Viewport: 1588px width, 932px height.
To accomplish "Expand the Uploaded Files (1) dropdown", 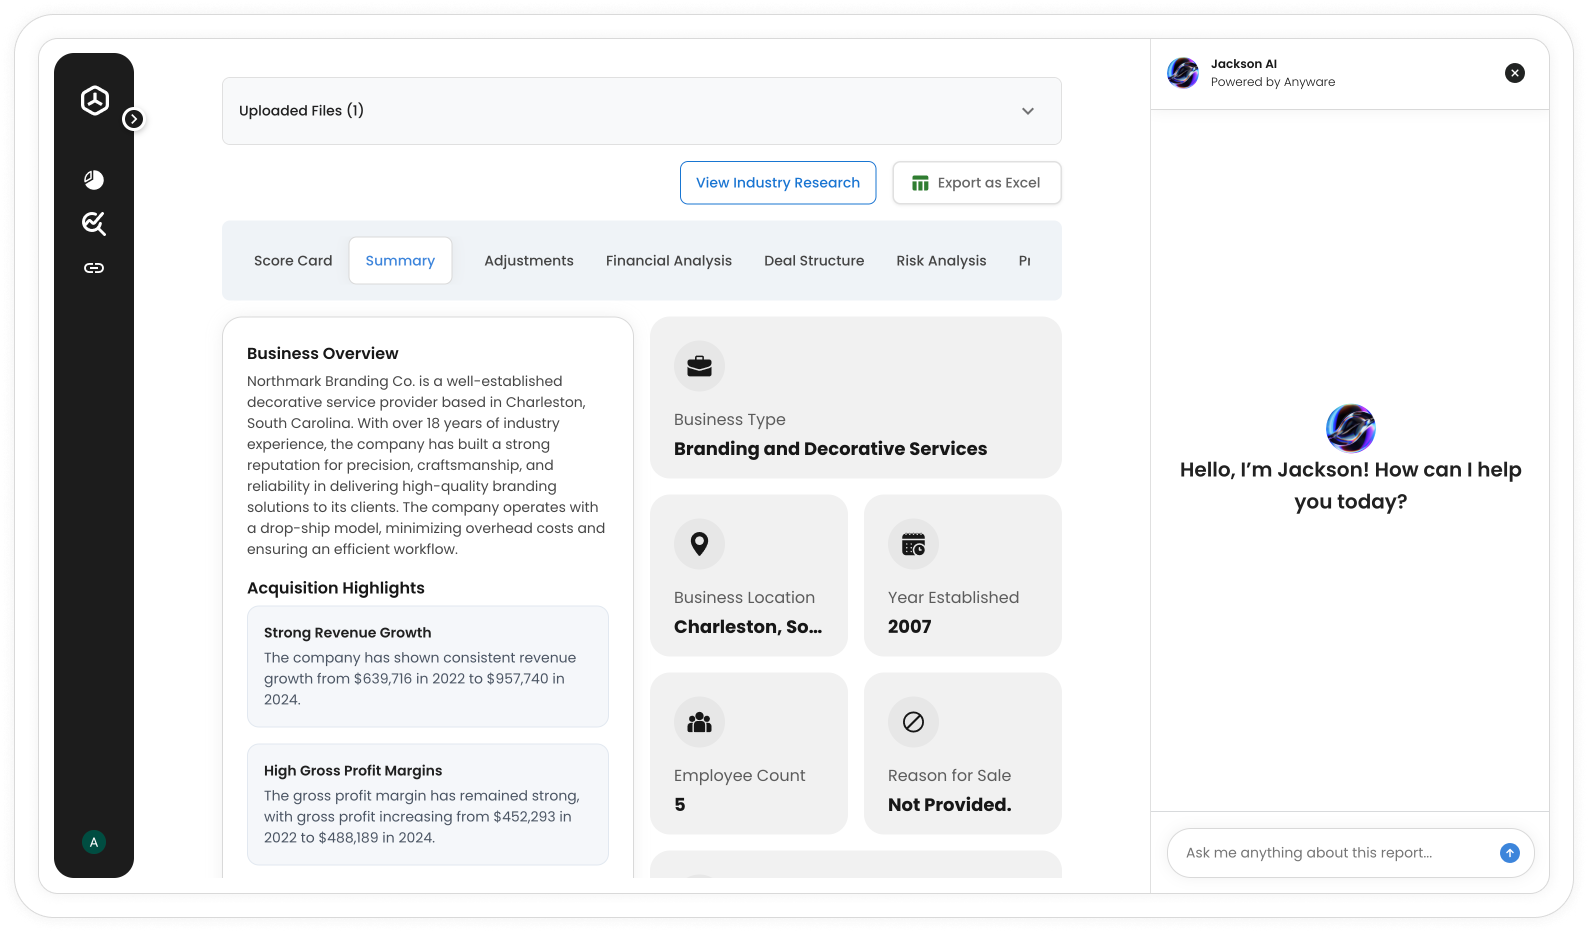I will pos(1027,111).
